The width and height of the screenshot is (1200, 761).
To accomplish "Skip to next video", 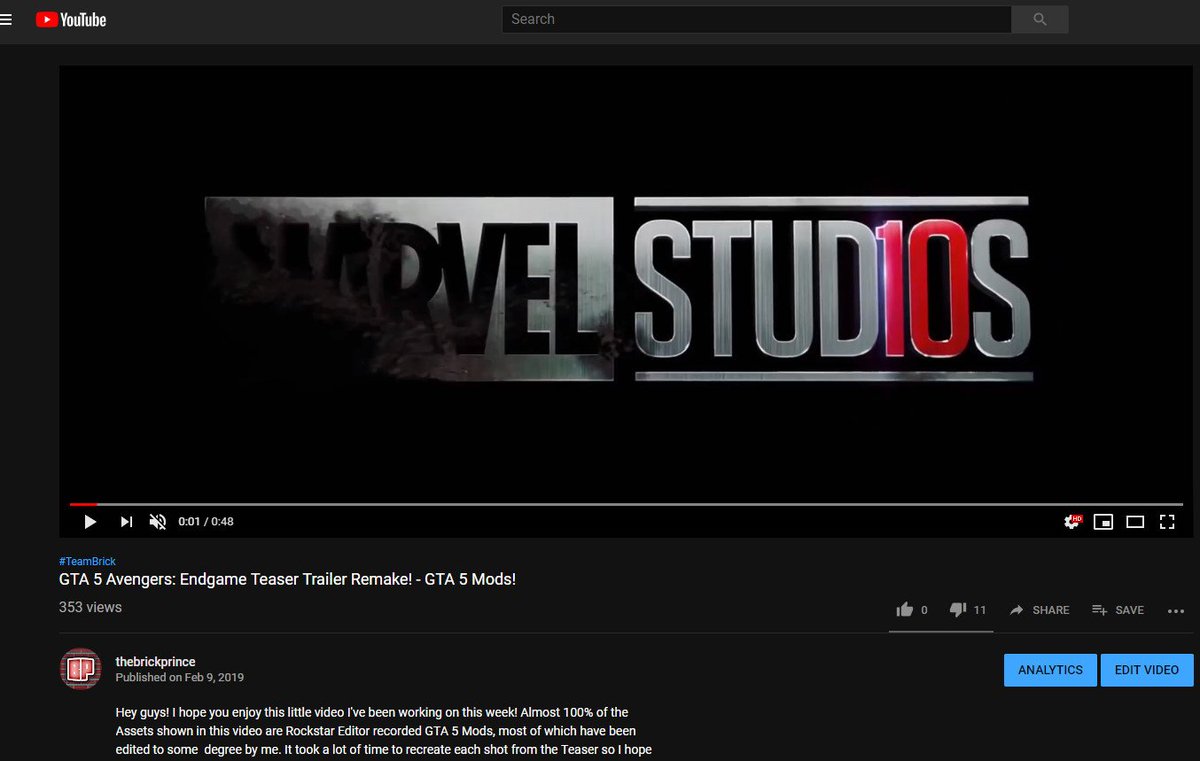I will (126, 521).
